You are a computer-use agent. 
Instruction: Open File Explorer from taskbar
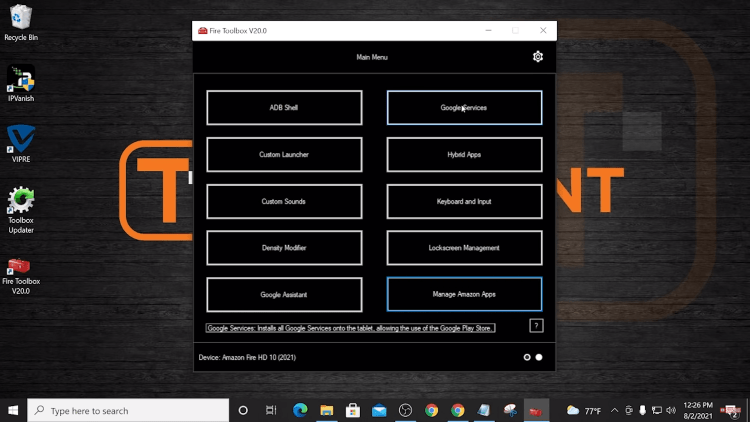(x=327, y=411)
